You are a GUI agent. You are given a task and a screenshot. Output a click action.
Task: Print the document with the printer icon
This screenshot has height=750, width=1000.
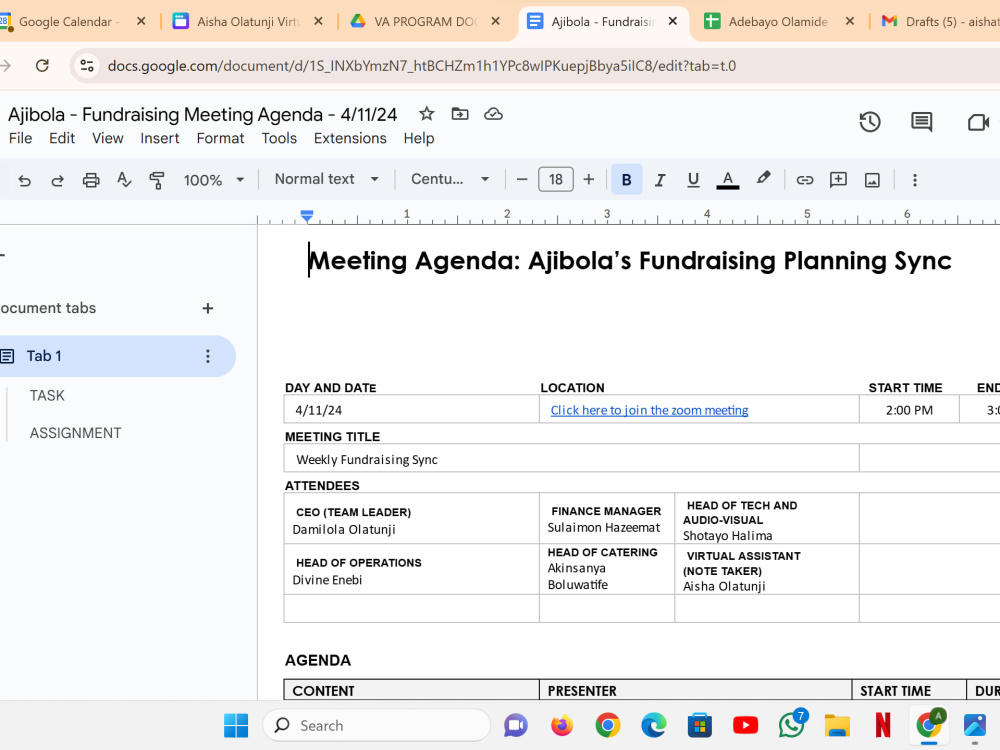pyautogui.click(x=91, y=180)
